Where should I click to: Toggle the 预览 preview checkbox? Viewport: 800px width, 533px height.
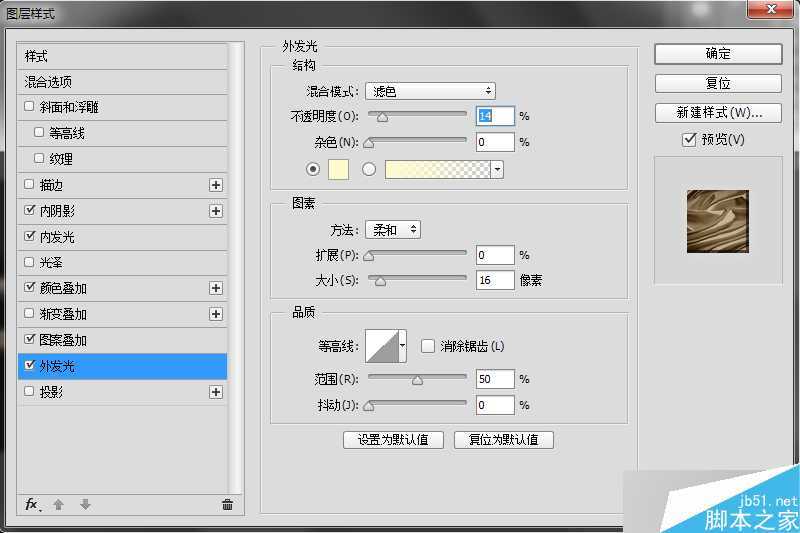[688, 140]
